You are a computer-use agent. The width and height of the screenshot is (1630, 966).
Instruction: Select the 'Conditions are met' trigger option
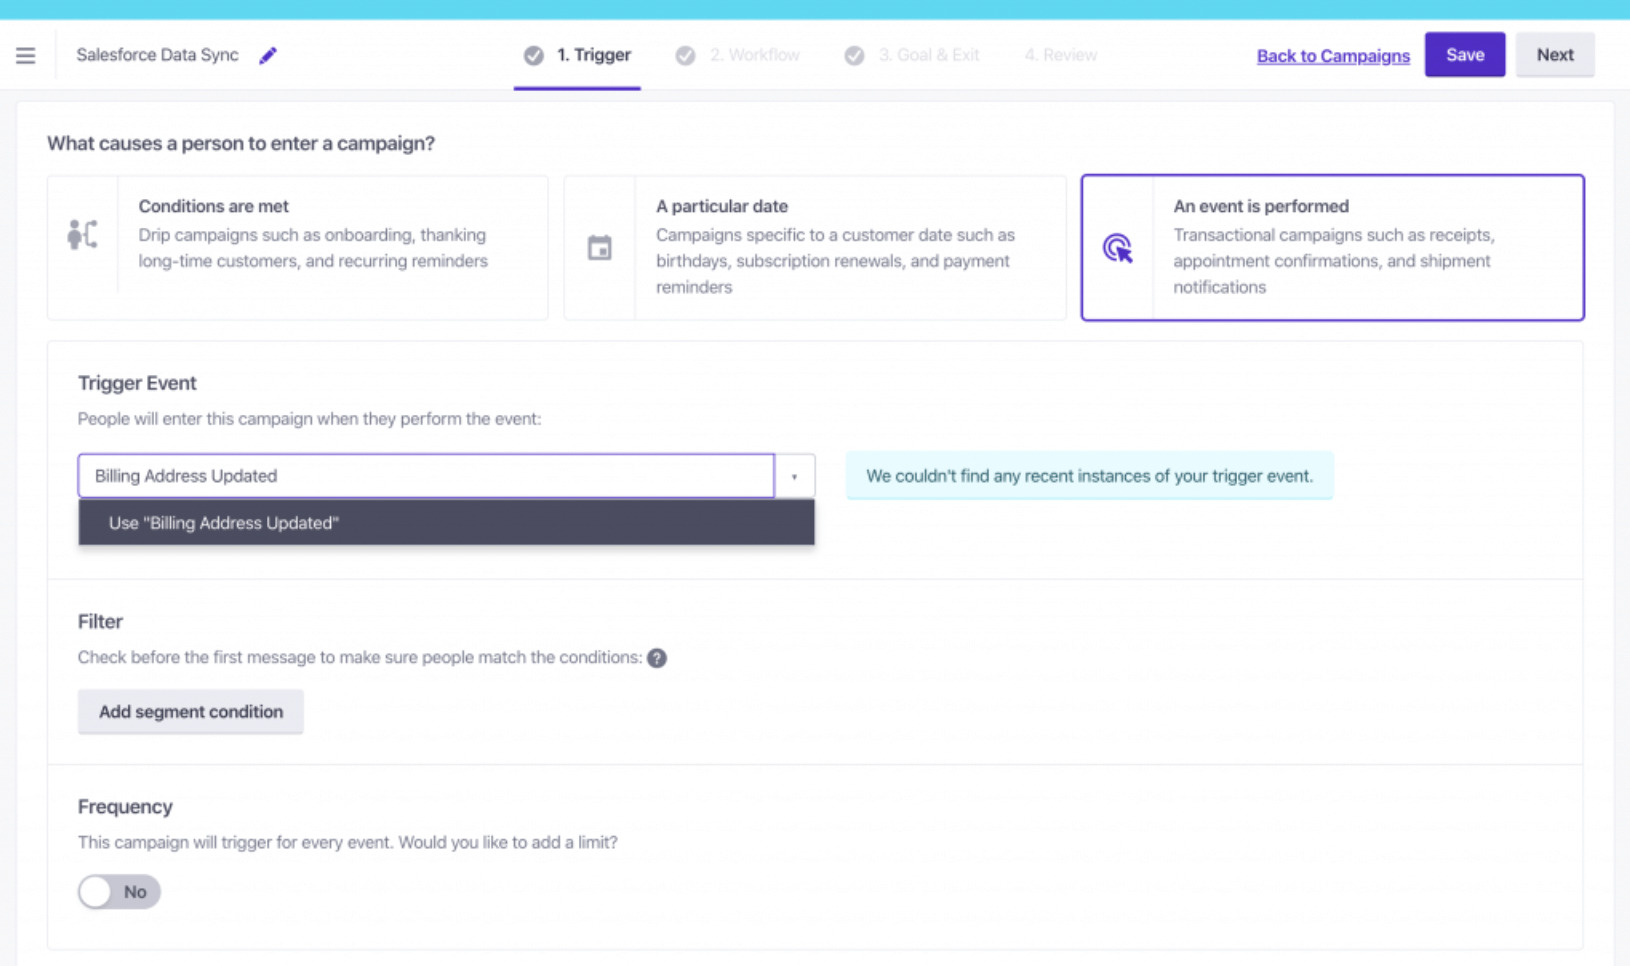298,247
